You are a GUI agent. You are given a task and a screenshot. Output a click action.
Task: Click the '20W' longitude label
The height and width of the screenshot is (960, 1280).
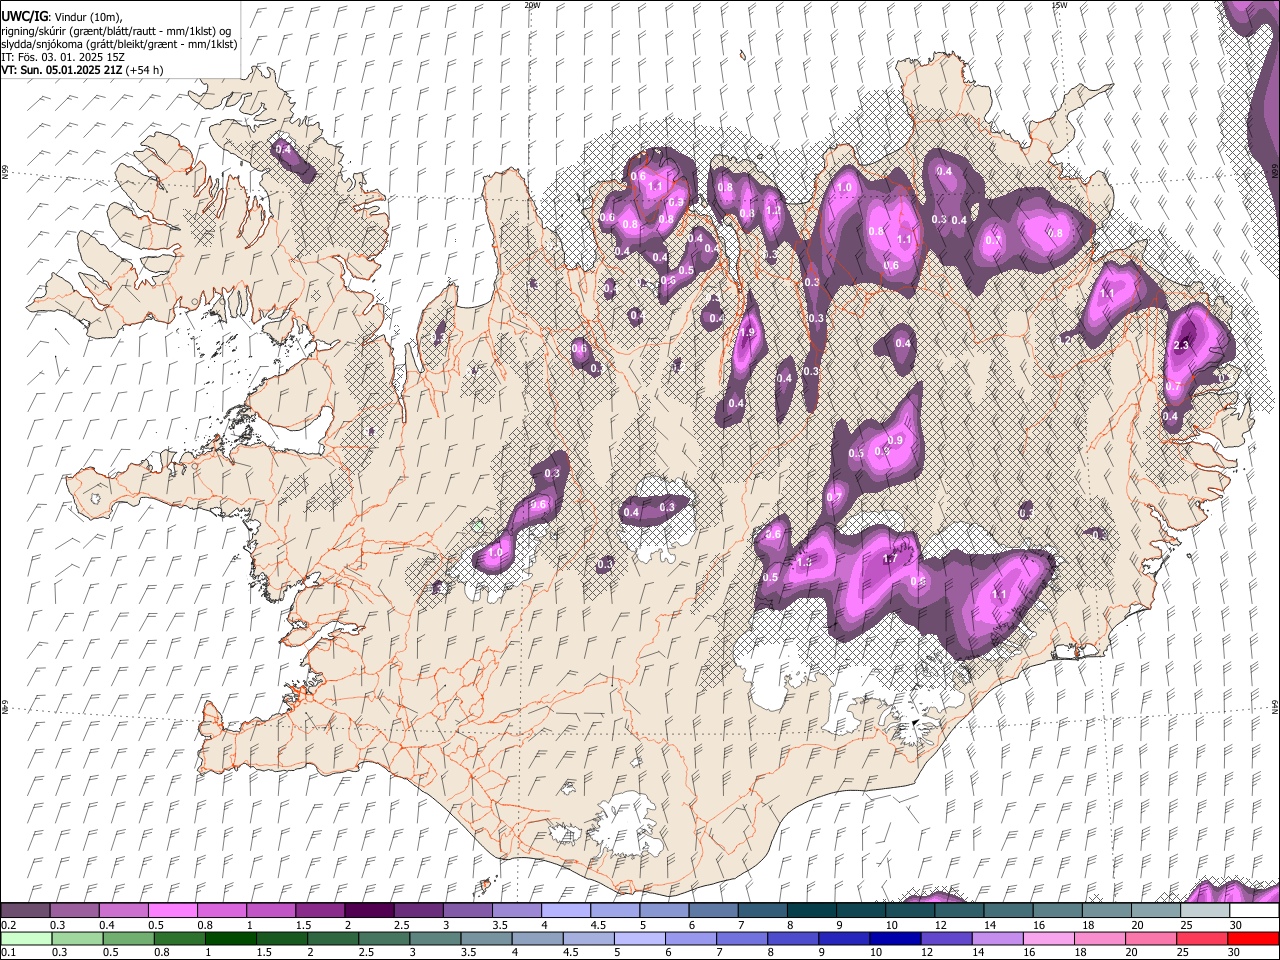532,5
